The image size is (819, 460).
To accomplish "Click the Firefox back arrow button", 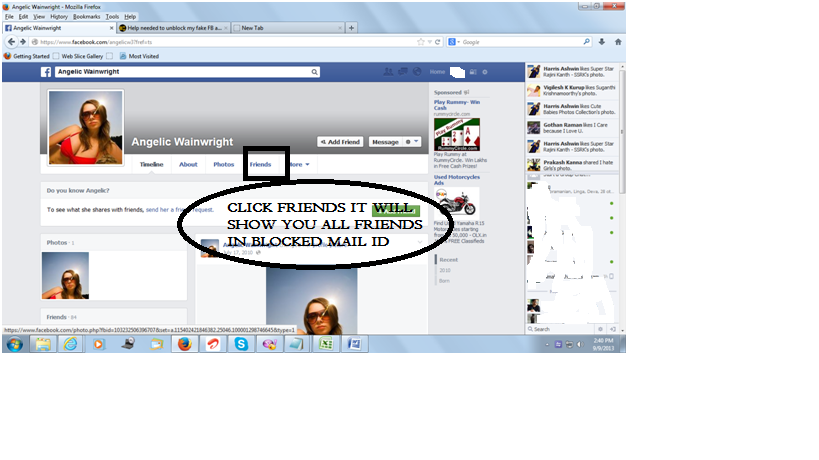I will 11,42.
